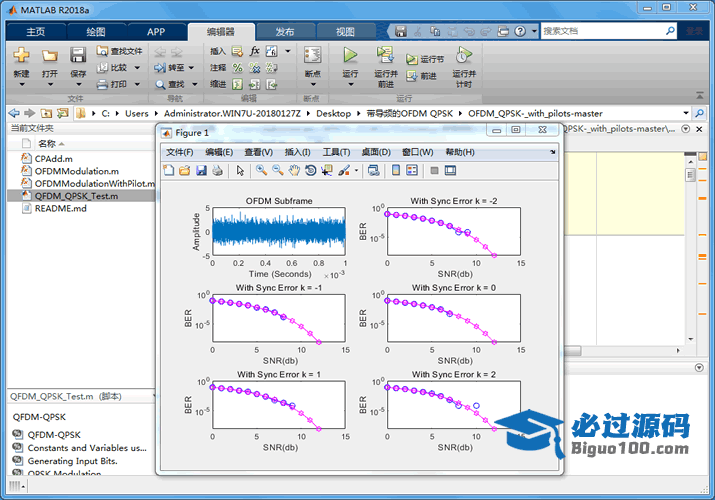Select README.md in file list

click(x=60, y=208)
